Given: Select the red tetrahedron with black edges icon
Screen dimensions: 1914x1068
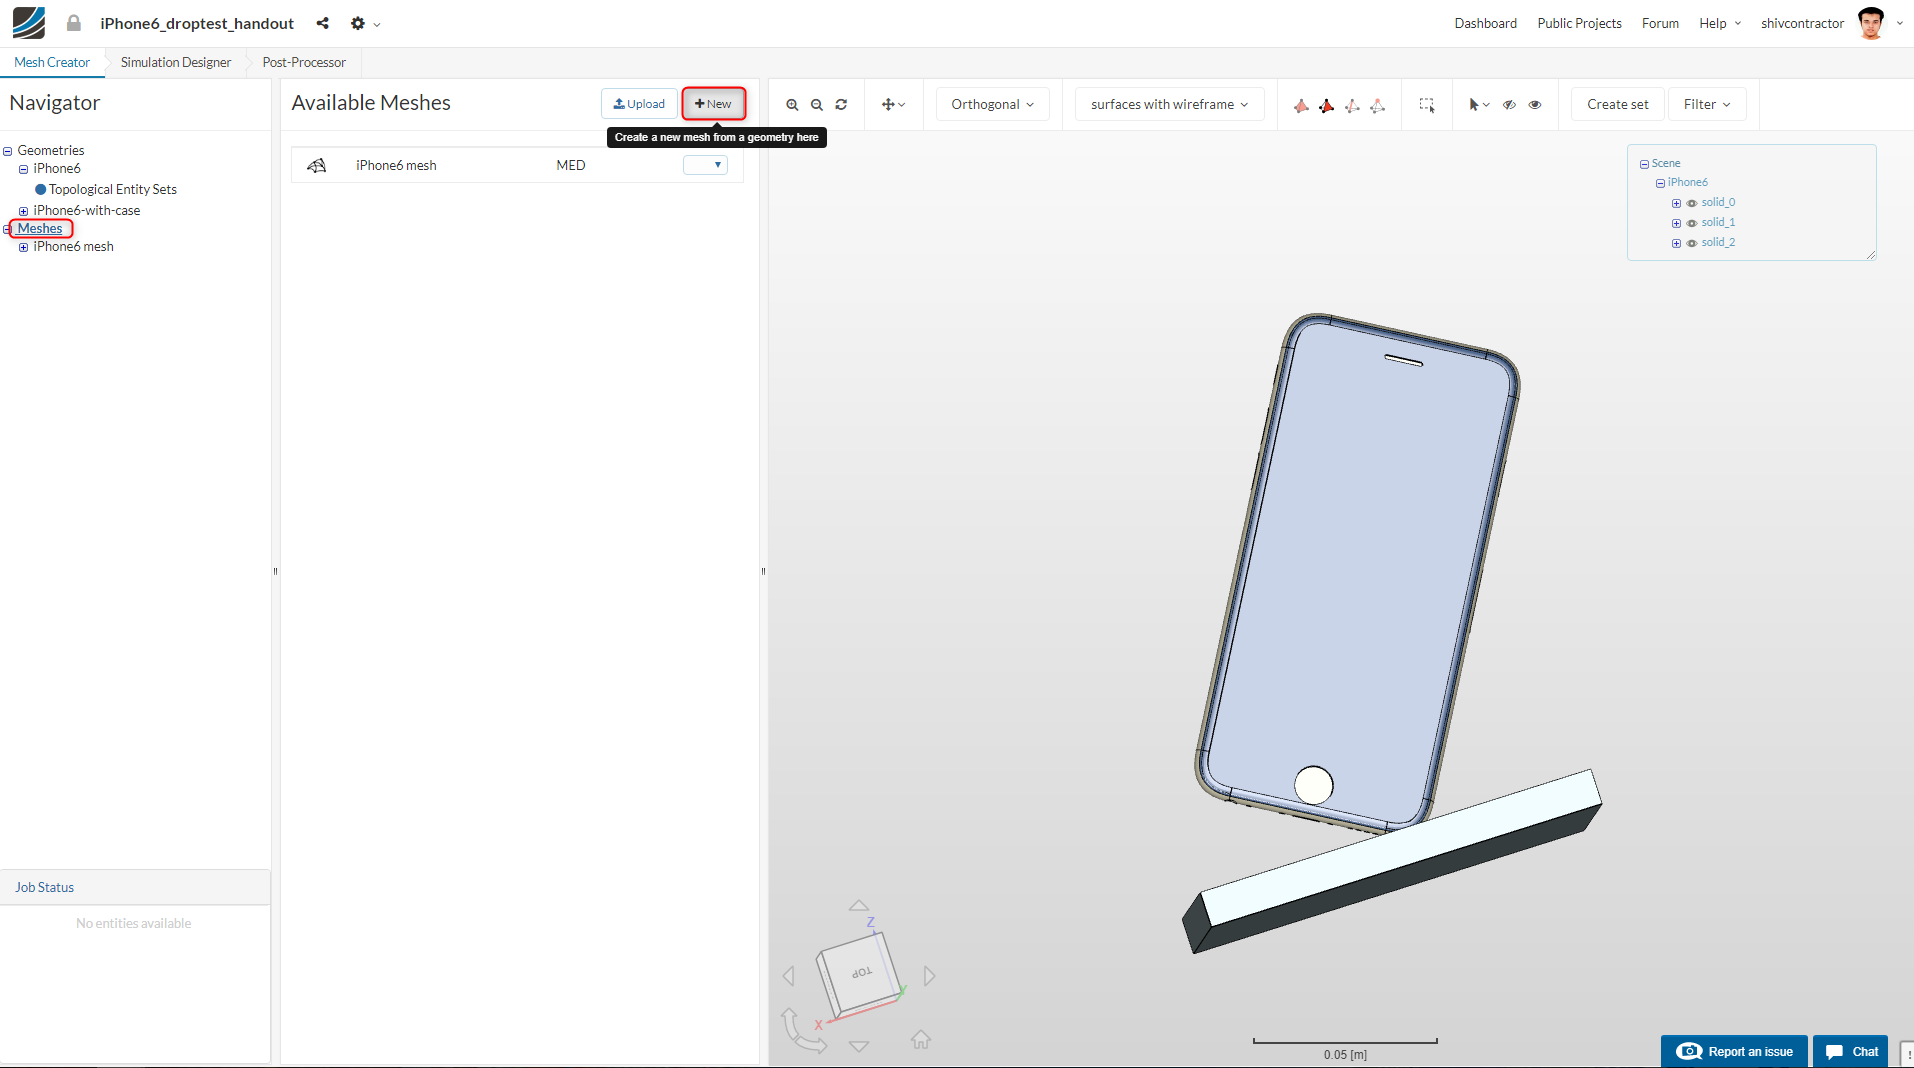Looking at the screenshot, I should click(1327, 105).
